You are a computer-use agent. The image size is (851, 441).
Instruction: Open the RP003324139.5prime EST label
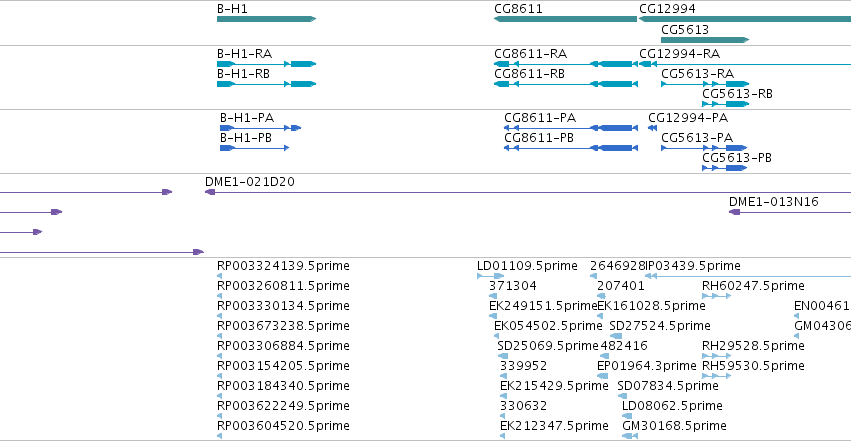pyautogui.click(x=283, y=266)
